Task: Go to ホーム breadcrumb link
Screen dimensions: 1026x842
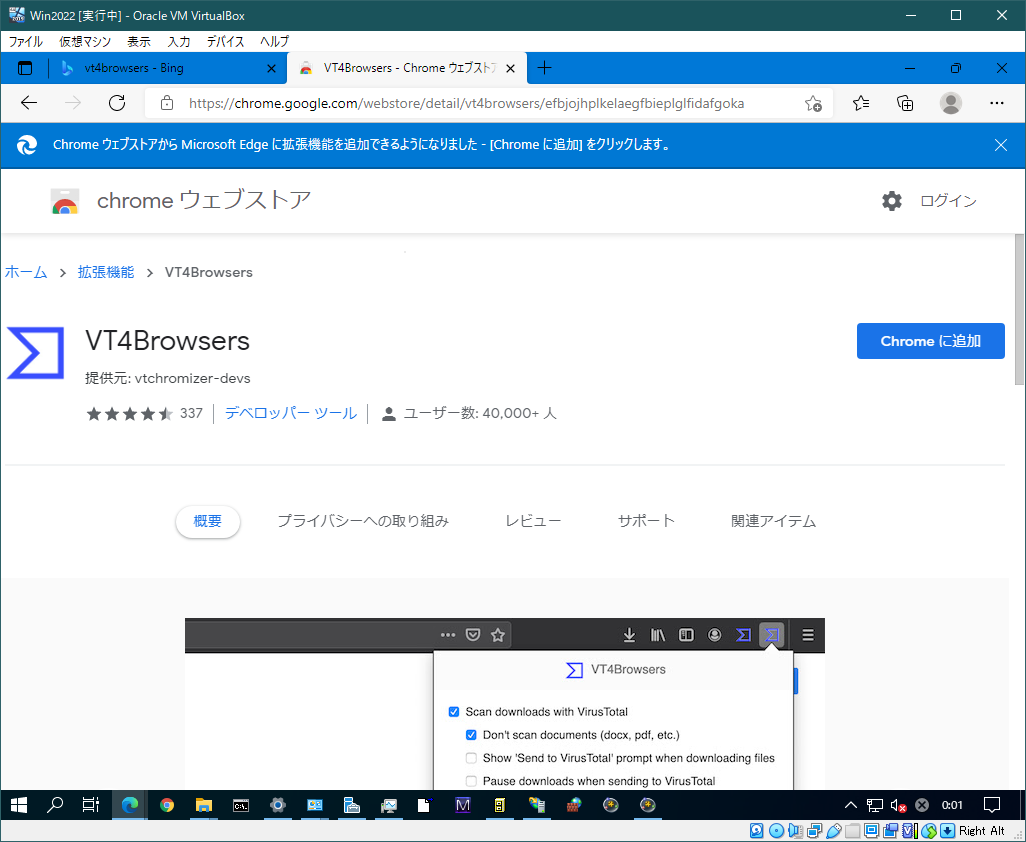Action: tap(26, 272)
